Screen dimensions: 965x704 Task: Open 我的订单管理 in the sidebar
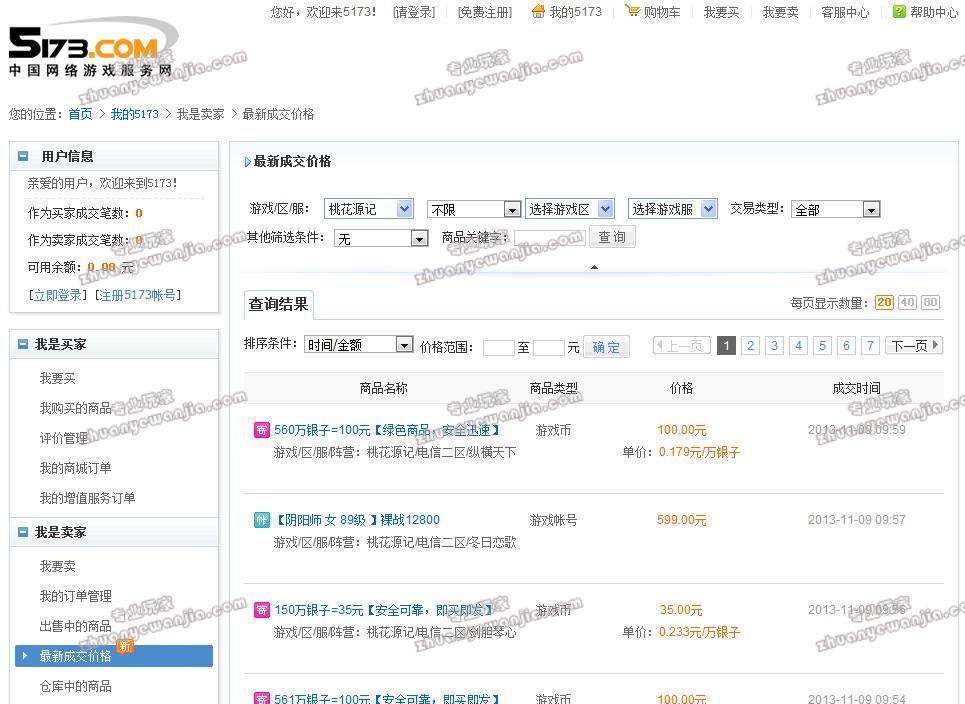[x=76, y=596]
